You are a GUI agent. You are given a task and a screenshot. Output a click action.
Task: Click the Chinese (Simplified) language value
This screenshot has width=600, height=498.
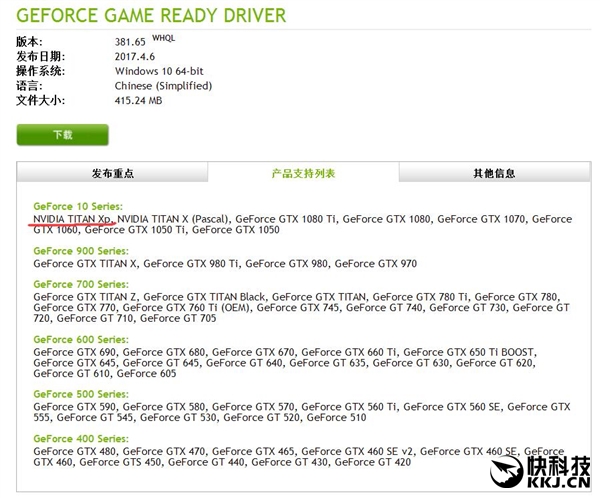coord(163,86)
